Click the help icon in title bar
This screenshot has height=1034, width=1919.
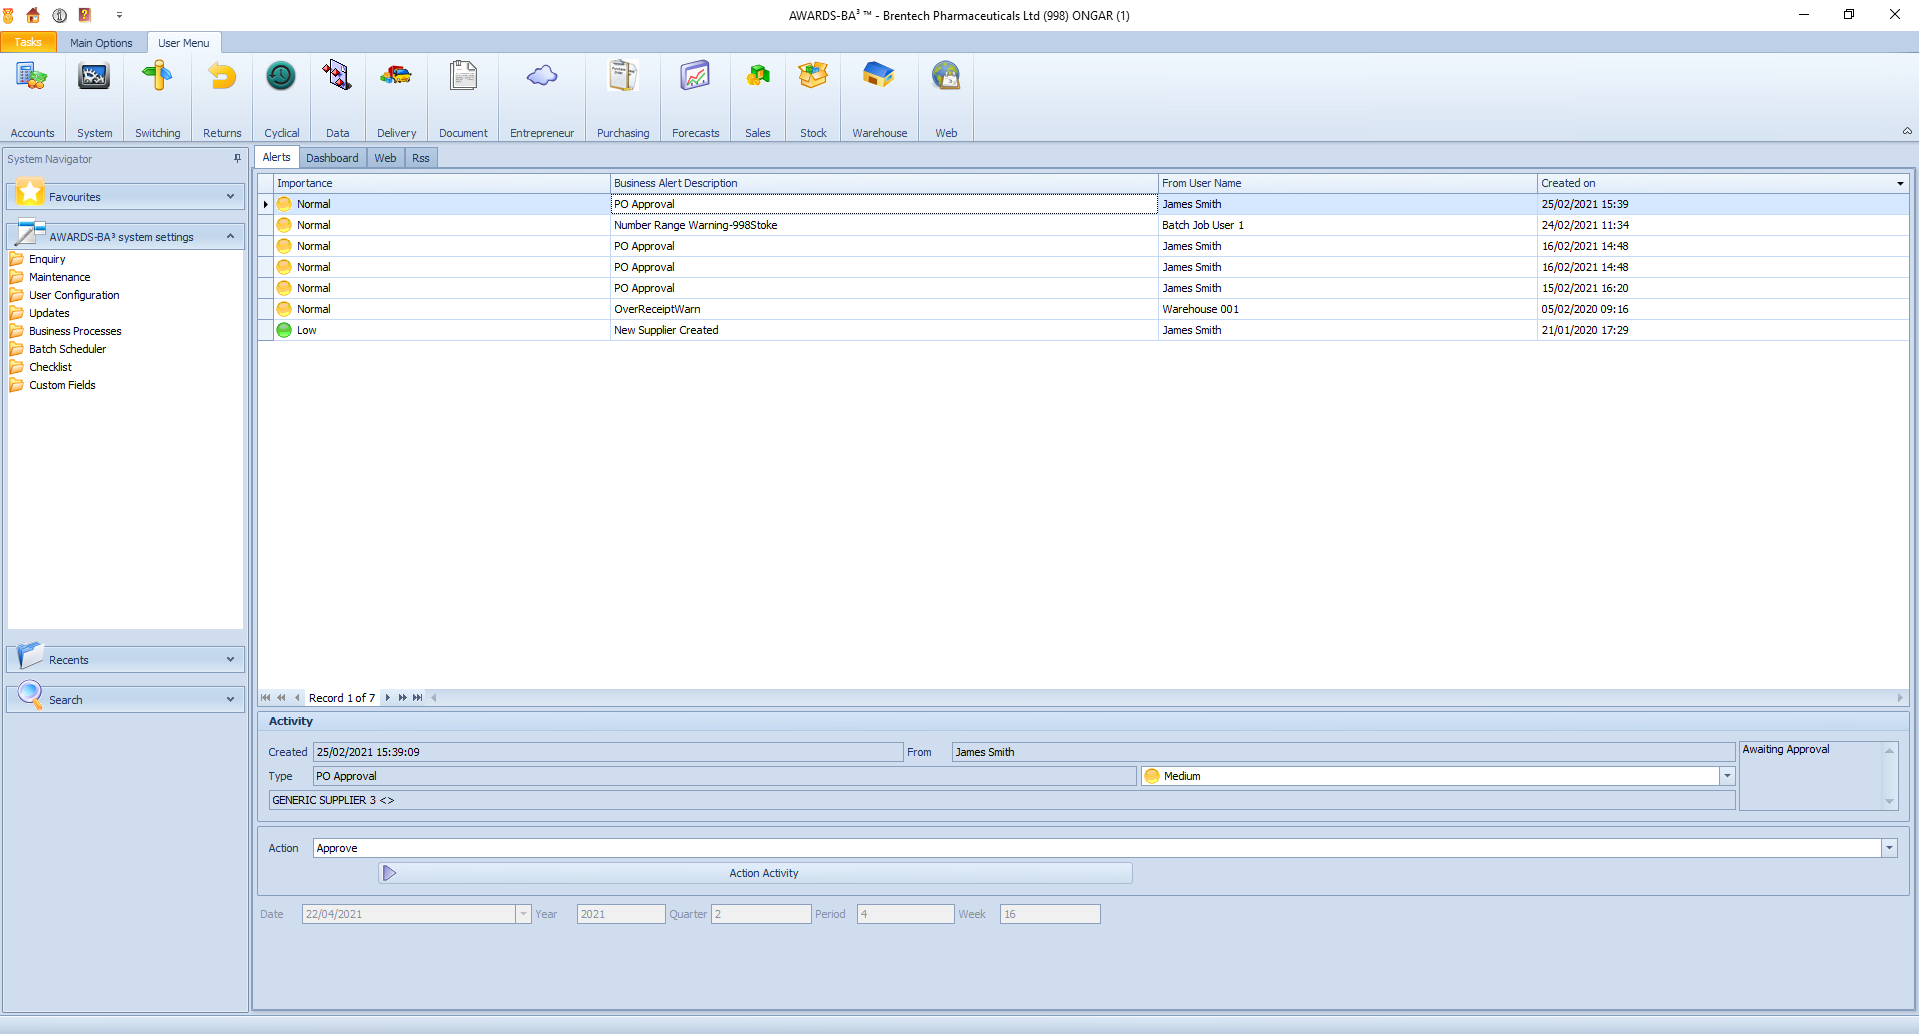pyautogui.click(x=85, y=15)
